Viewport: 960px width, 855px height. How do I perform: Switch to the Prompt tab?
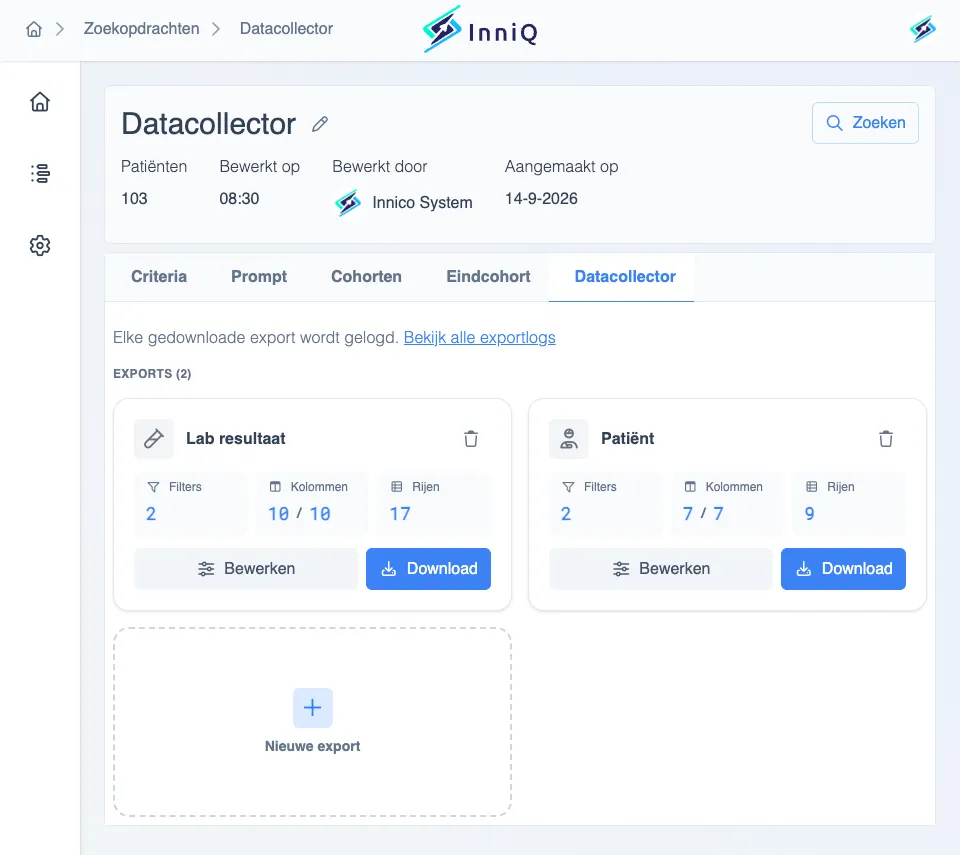[x=259, y=277]
